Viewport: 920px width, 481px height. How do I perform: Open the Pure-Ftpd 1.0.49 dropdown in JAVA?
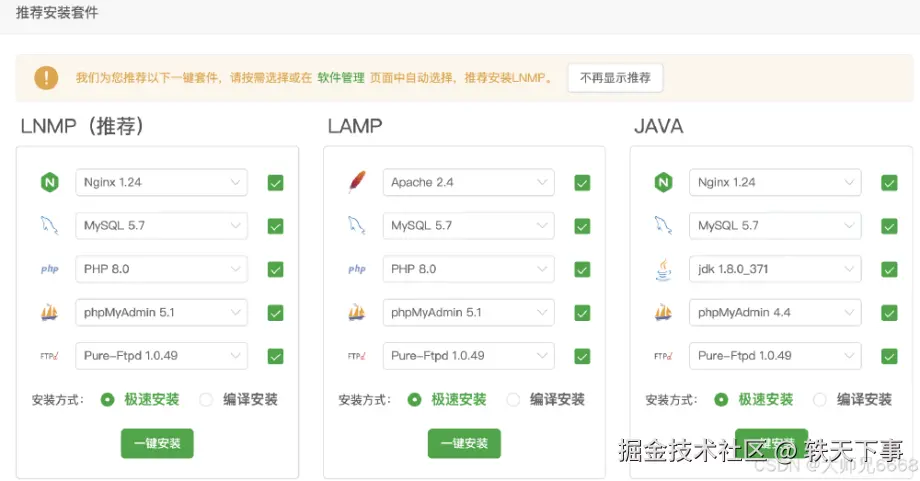point(775,356)
